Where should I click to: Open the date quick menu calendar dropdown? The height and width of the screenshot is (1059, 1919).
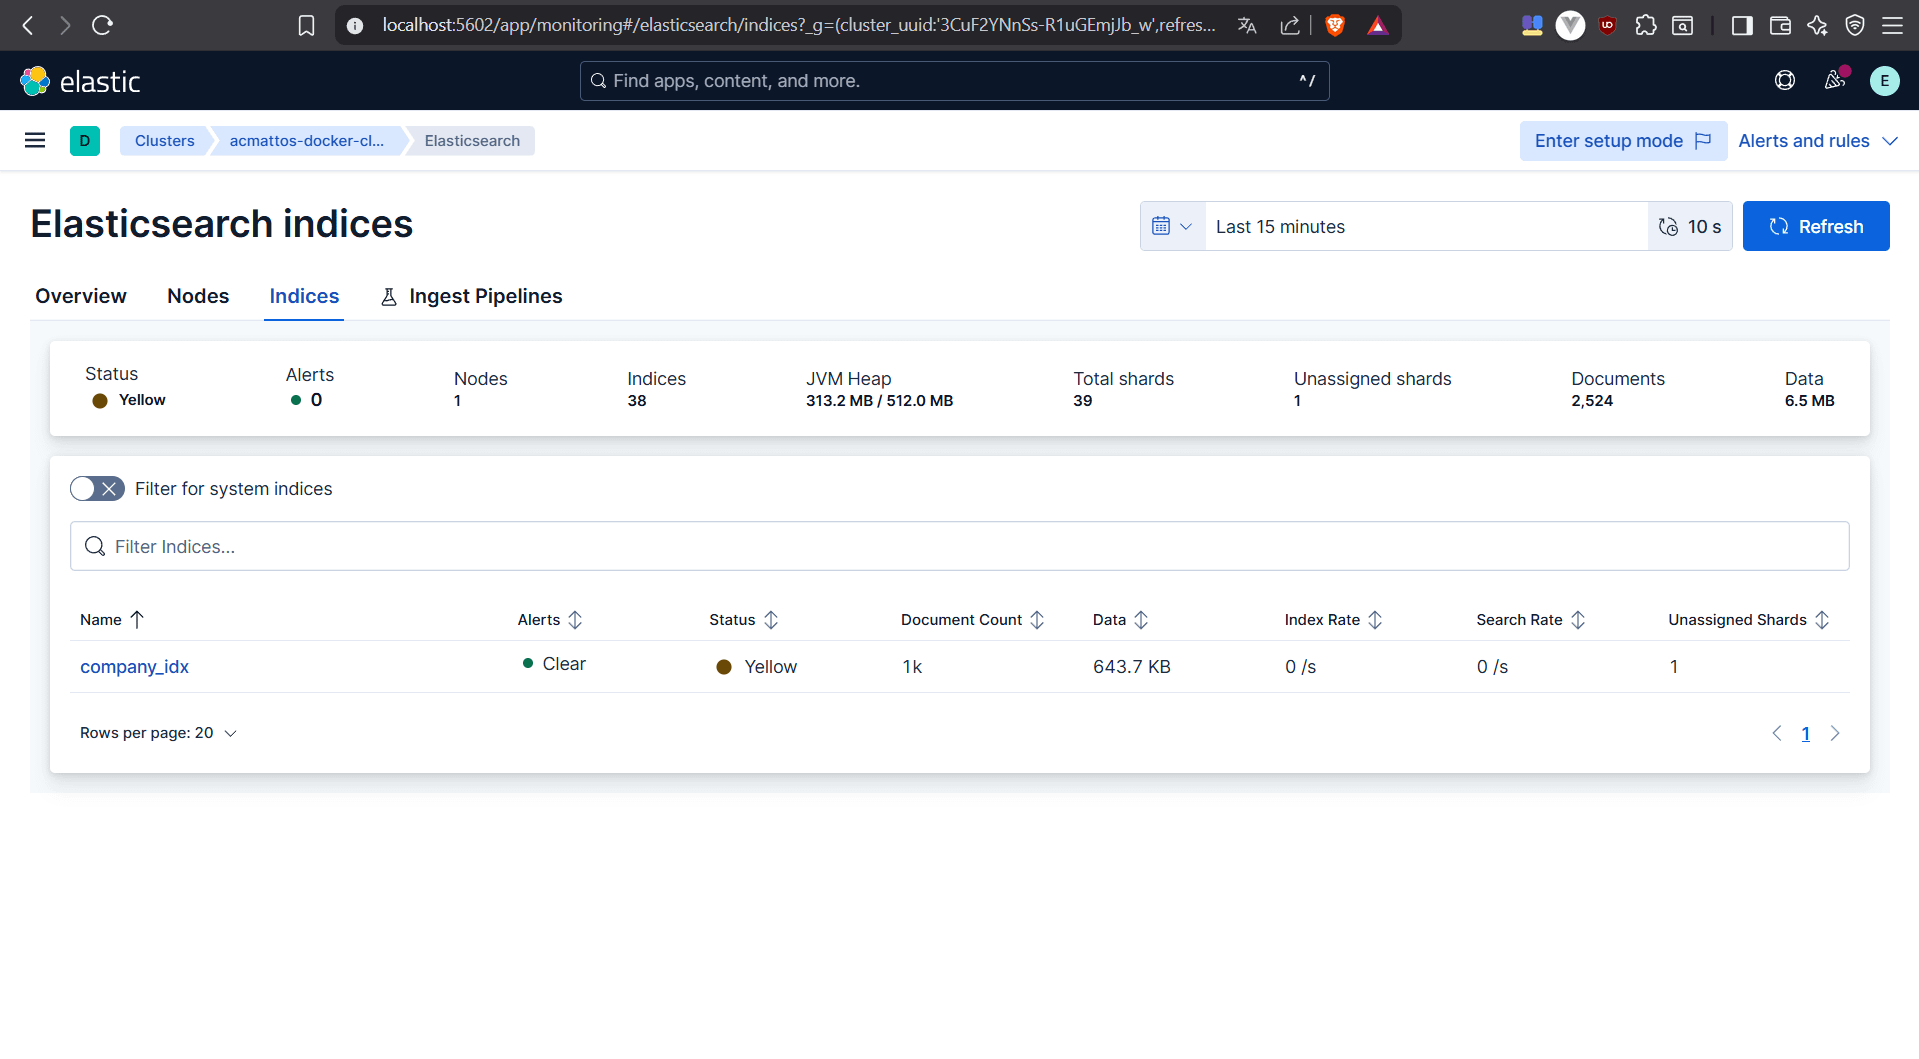point(1172,227)
